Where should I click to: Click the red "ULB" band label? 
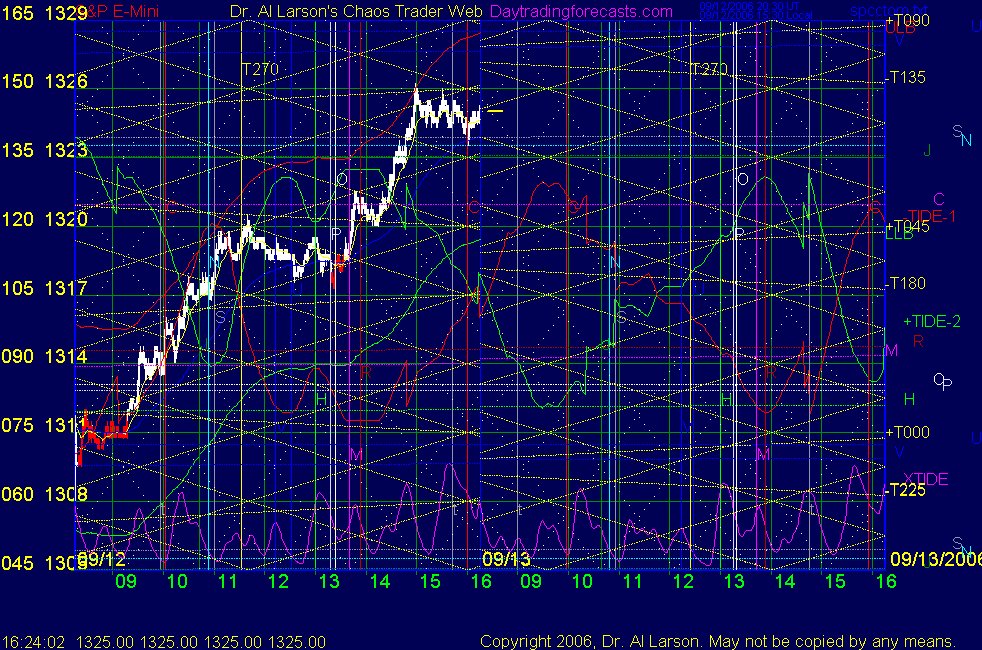[900, 29]
